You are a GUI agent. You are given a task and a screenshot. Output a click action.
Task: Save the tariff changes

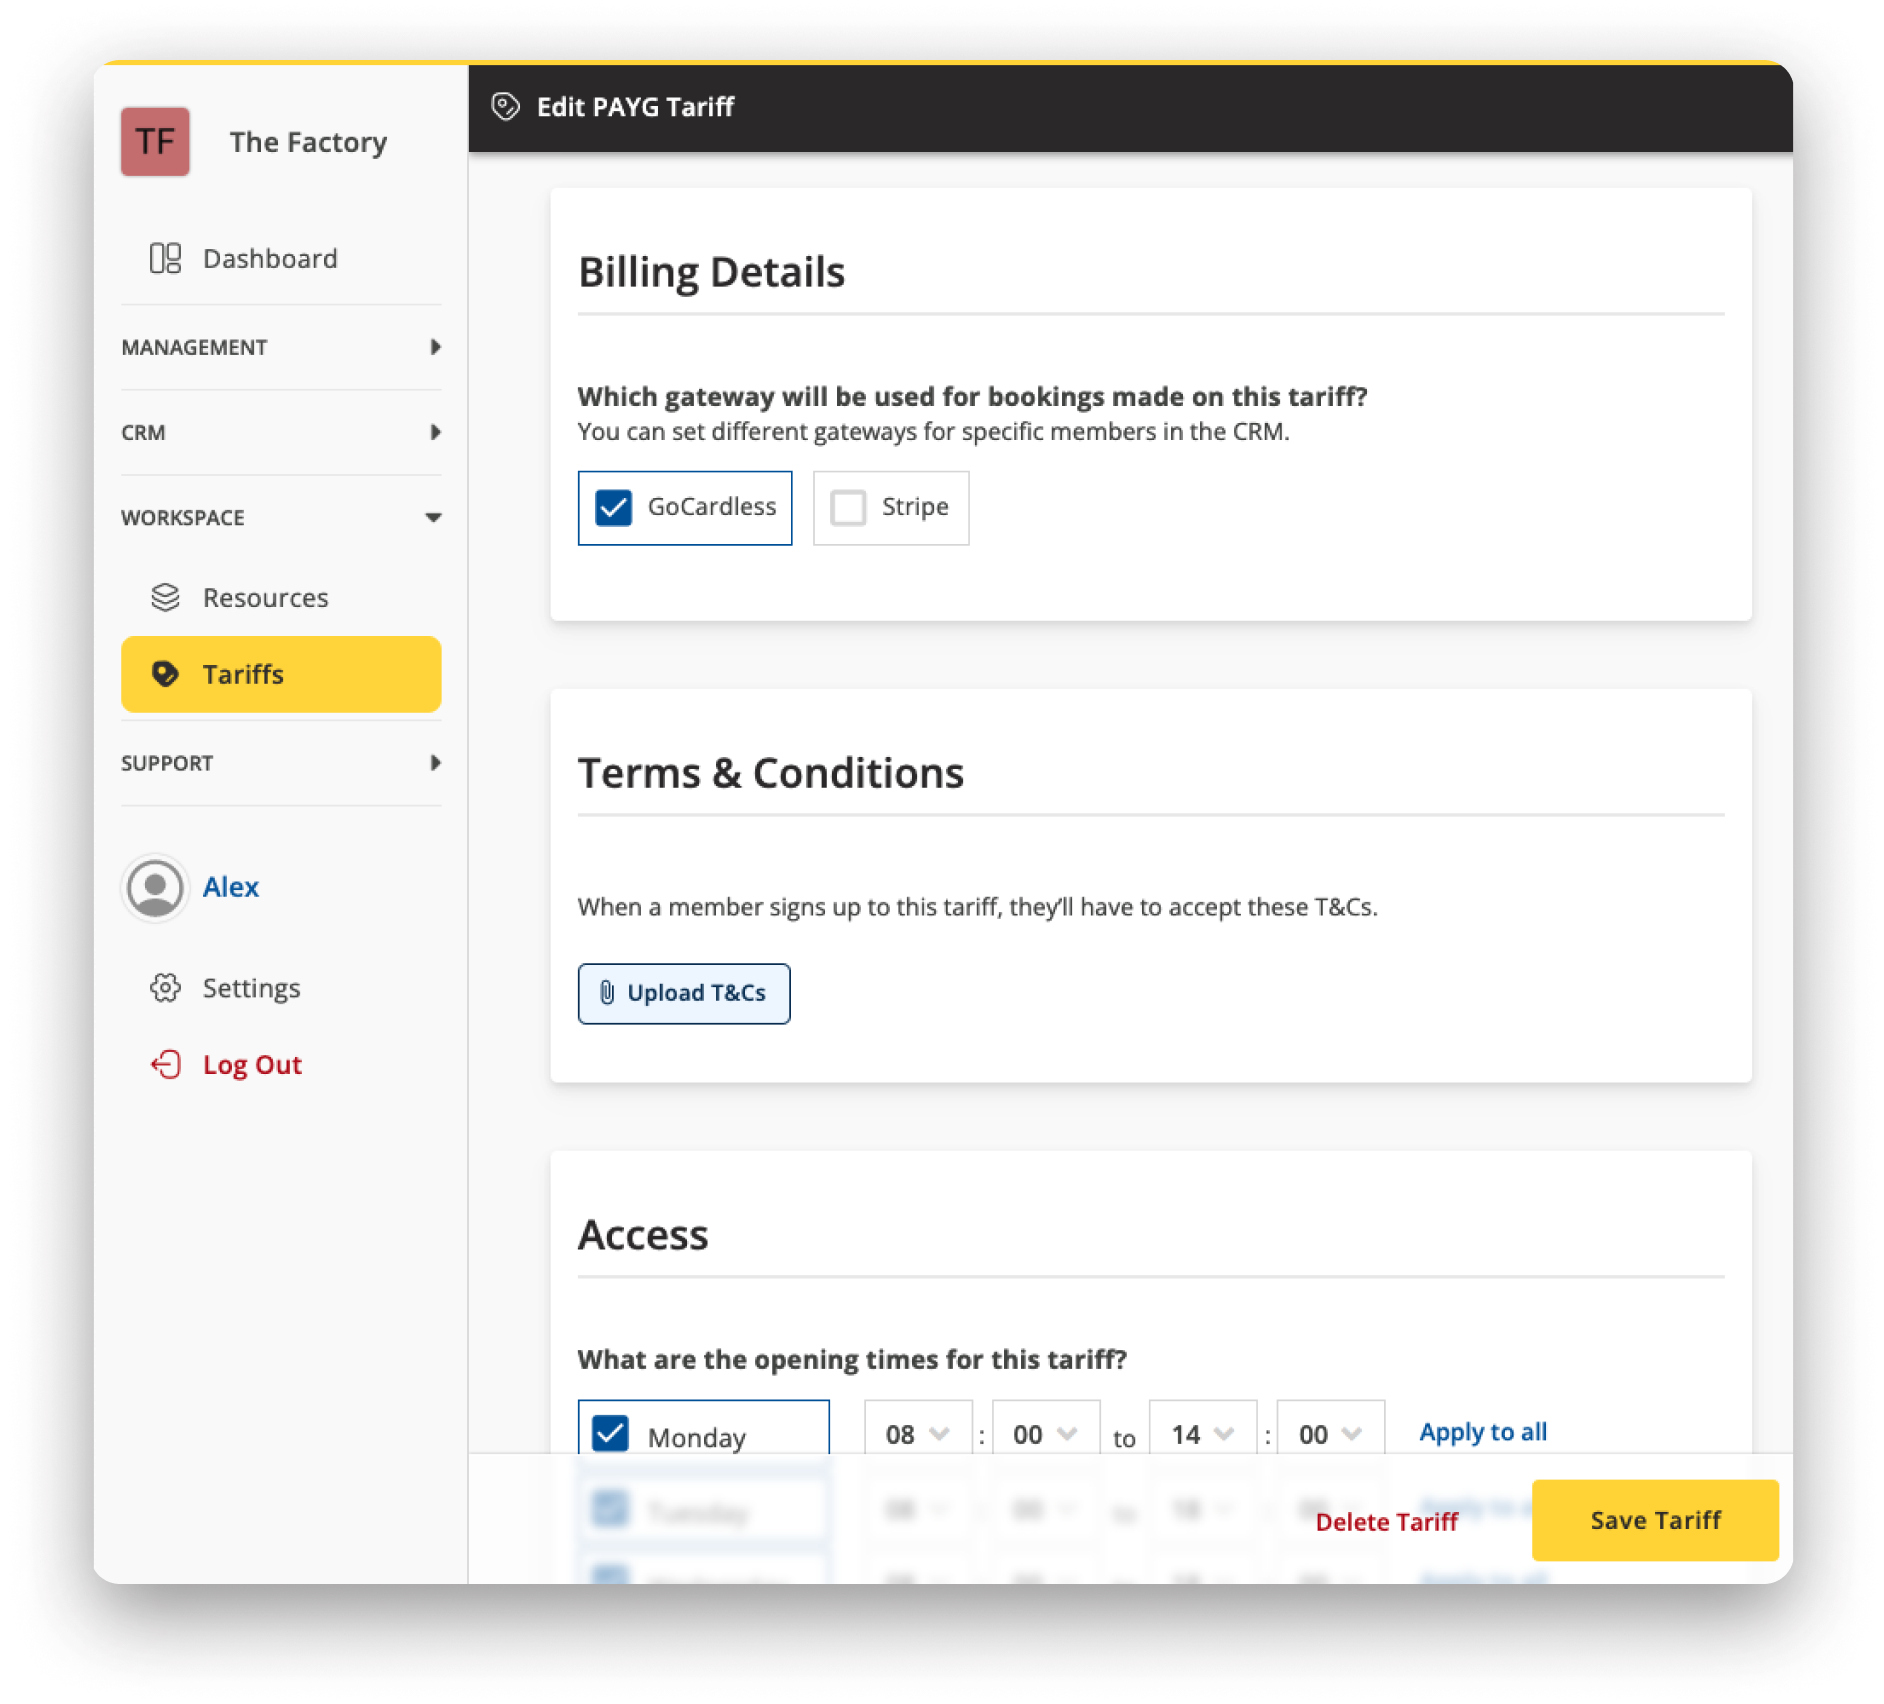click(1654, 1520)
